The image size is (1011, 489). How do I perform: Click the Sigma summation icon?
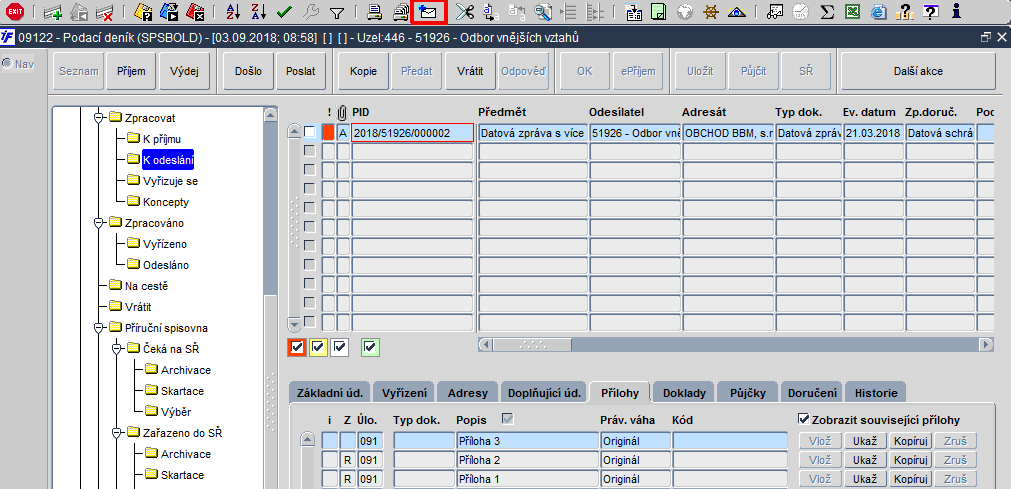pos(827,11)
